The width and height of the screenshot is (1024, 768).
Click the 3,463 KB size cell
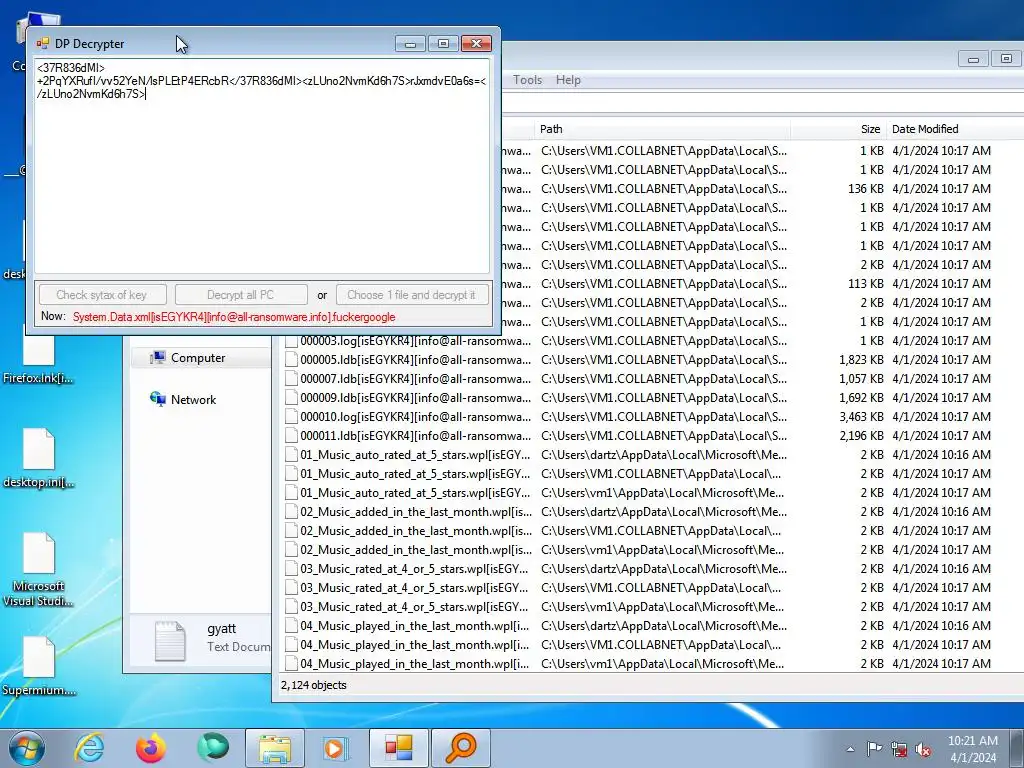[x=861, y=417]
